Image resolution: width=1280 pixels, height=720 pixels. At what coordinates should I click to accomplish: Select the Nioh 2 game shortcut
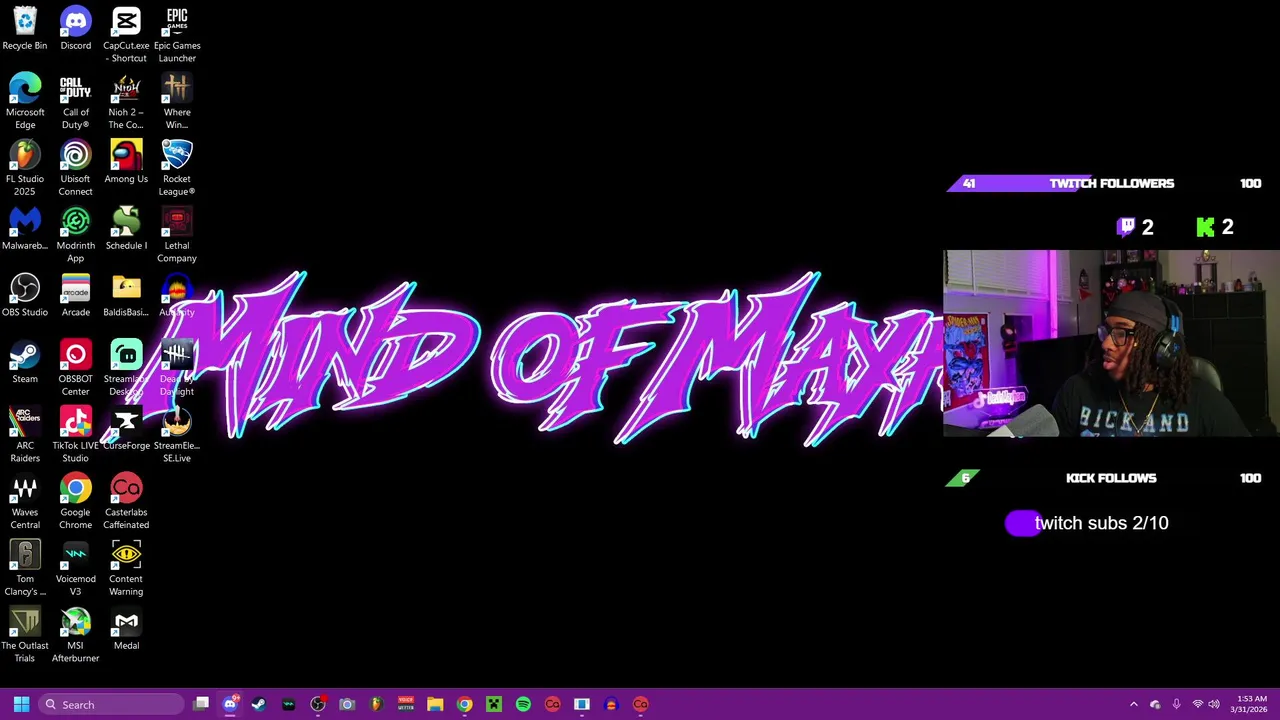(126, 101)
